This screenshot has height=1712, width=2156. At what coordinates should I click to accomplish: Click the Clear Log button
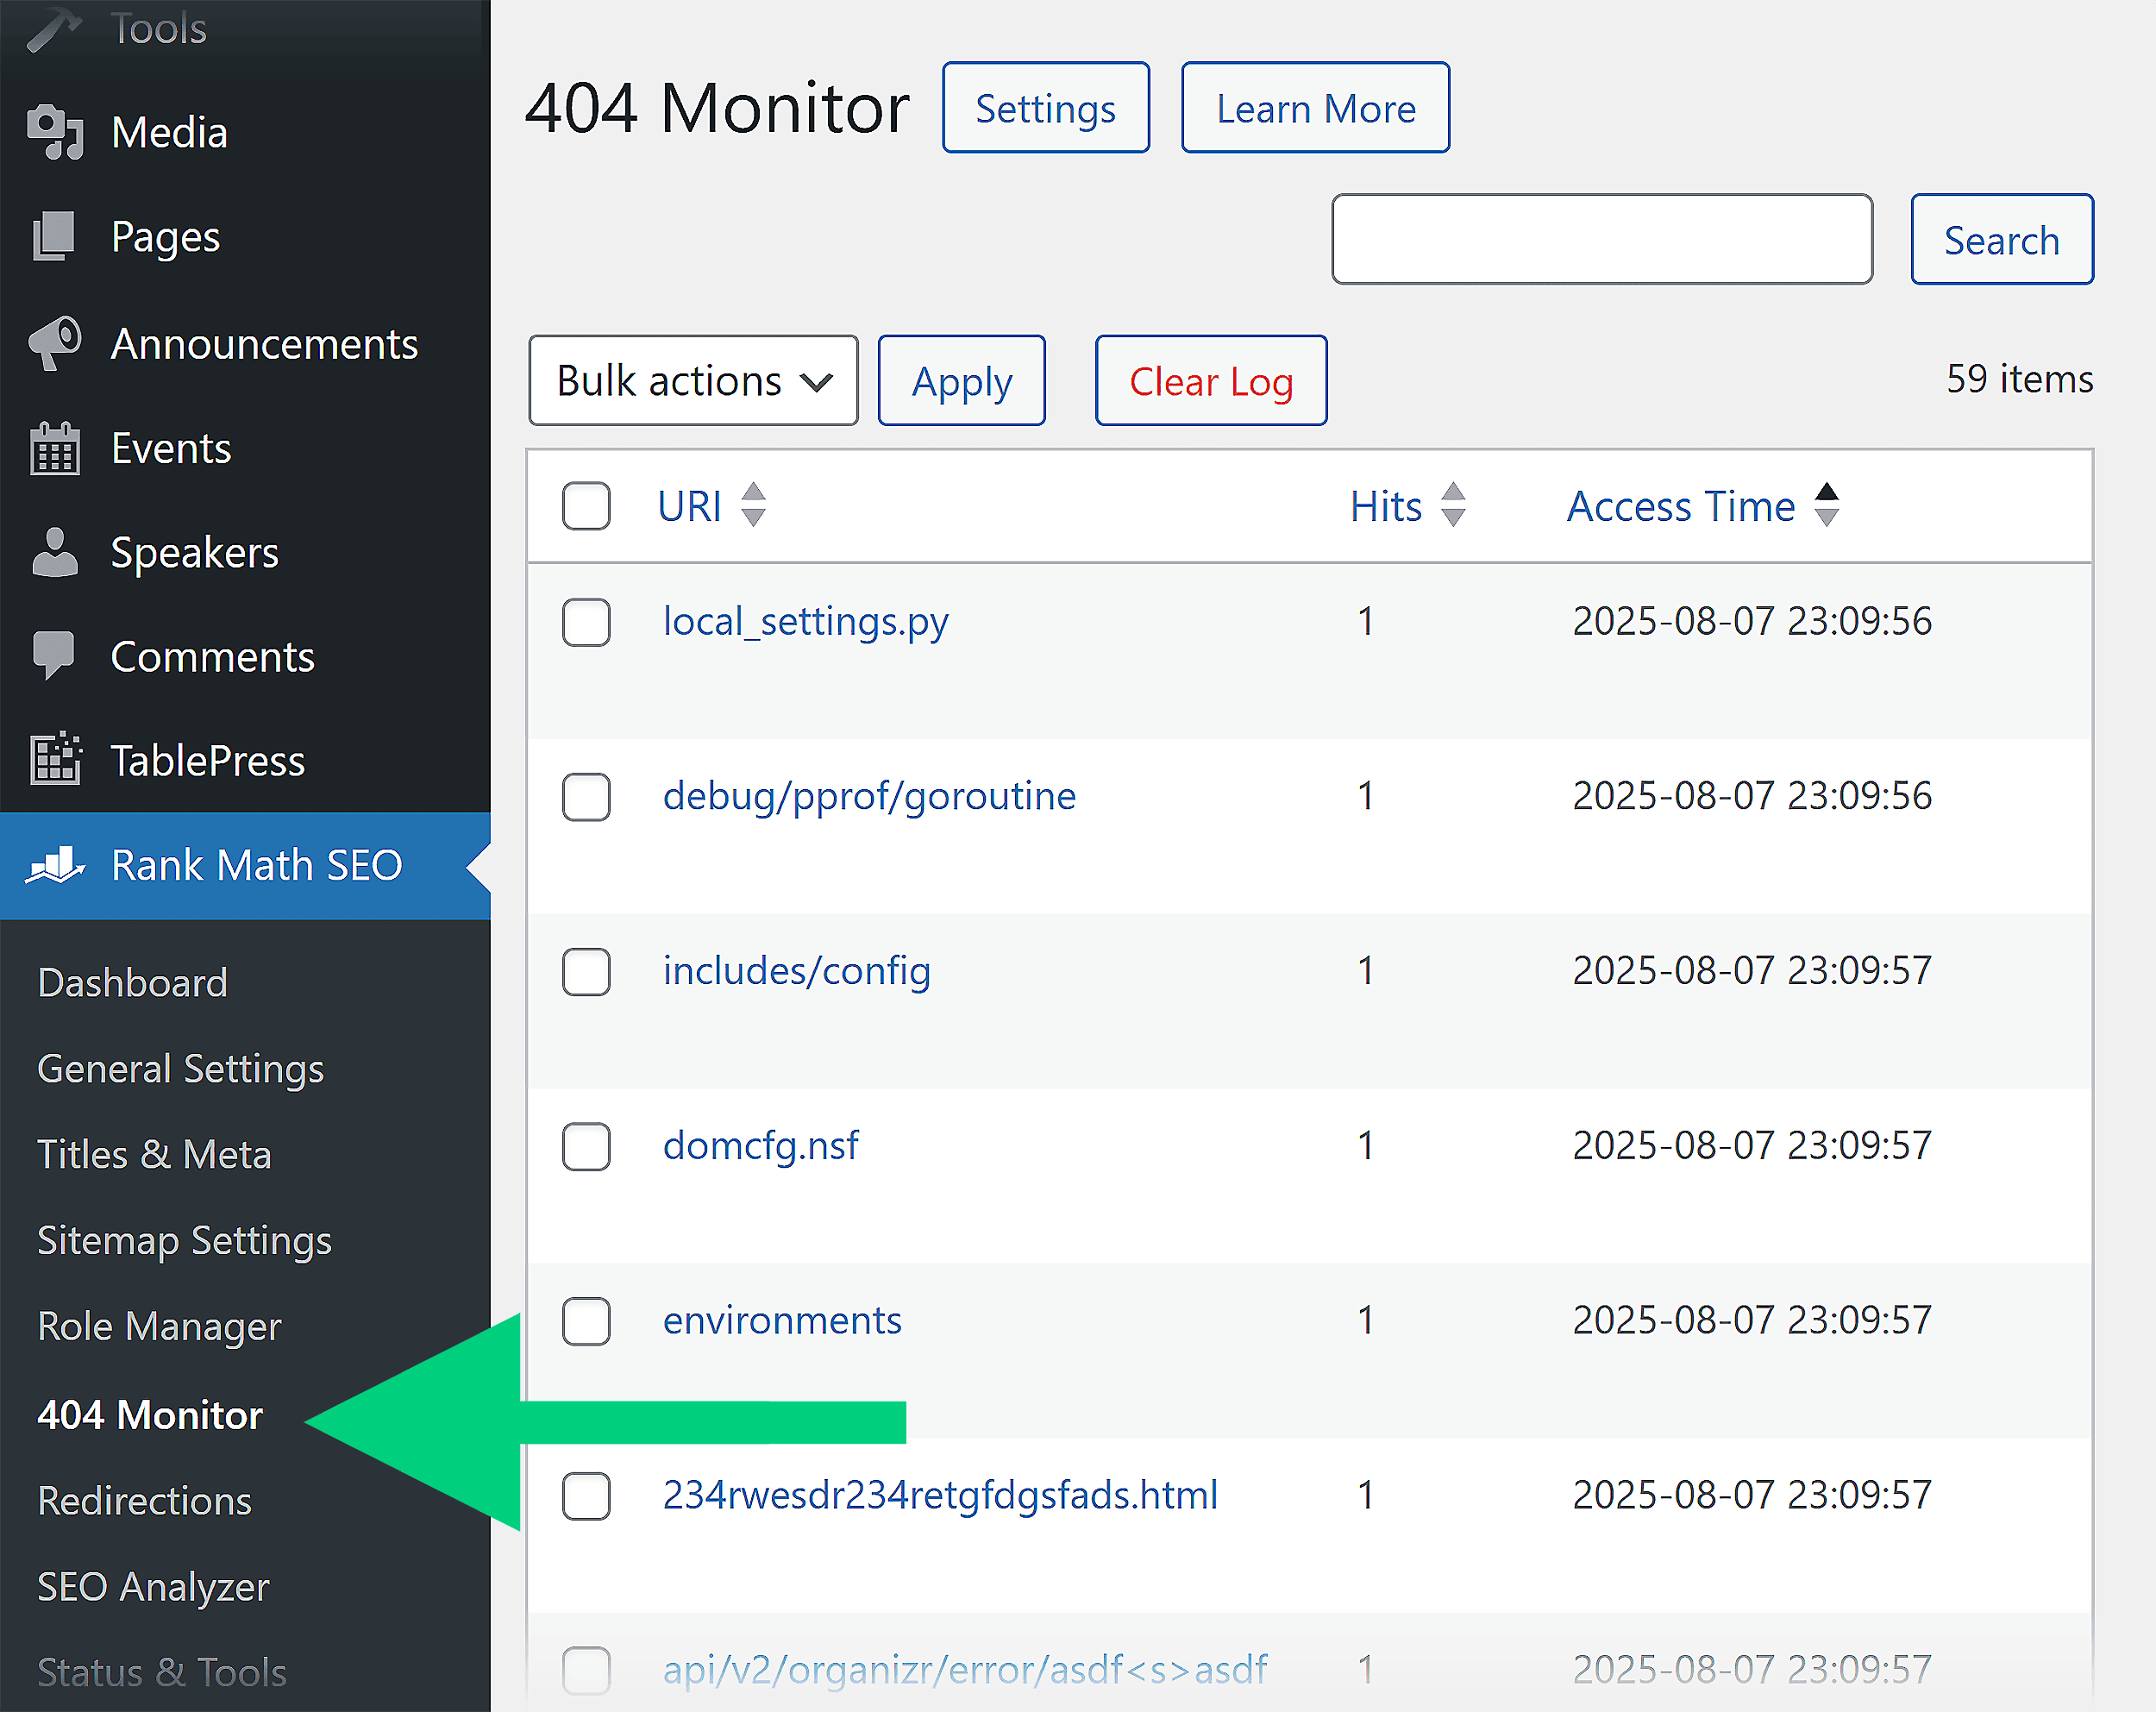(x=1210, y=380)
